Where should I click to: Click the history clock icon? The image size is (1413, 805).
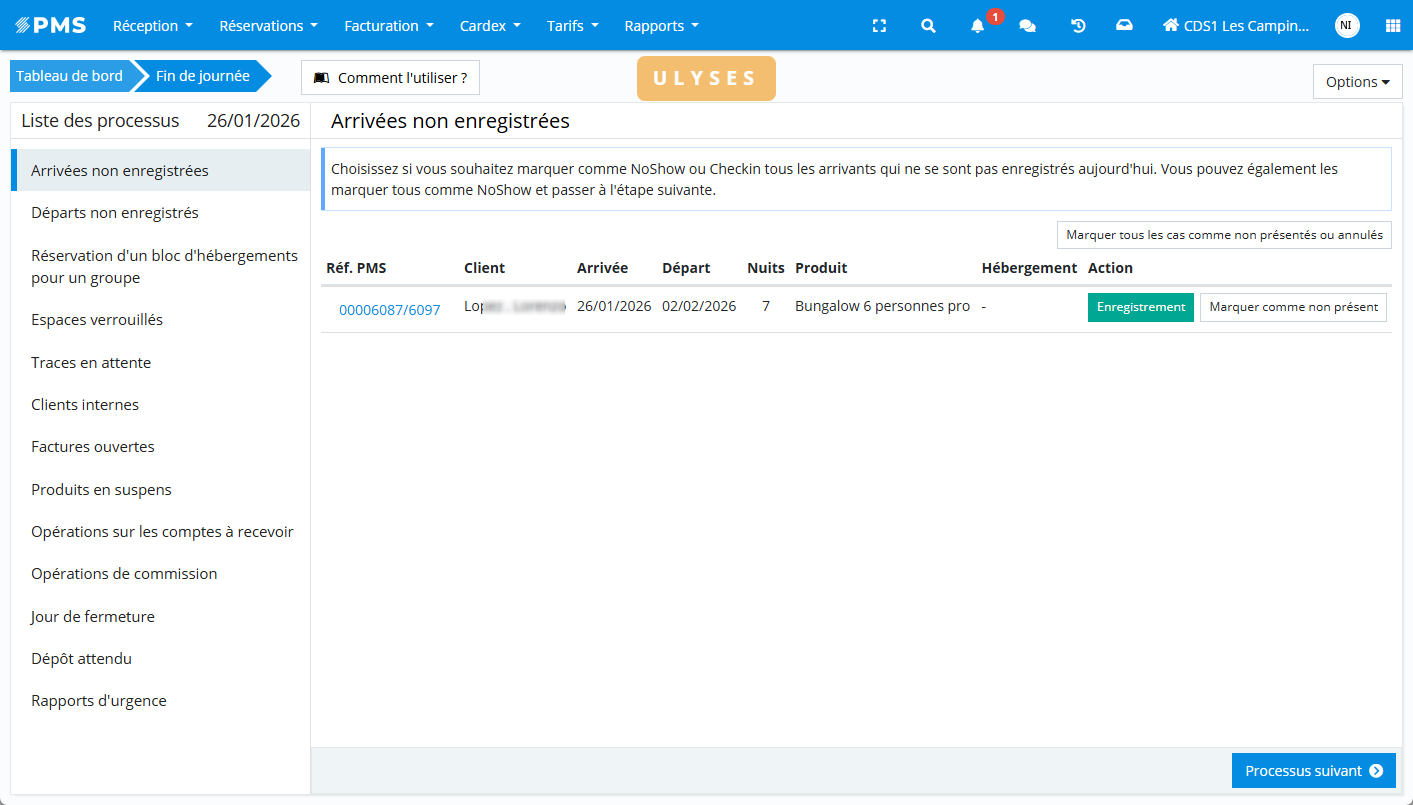tap(1078, 26)
